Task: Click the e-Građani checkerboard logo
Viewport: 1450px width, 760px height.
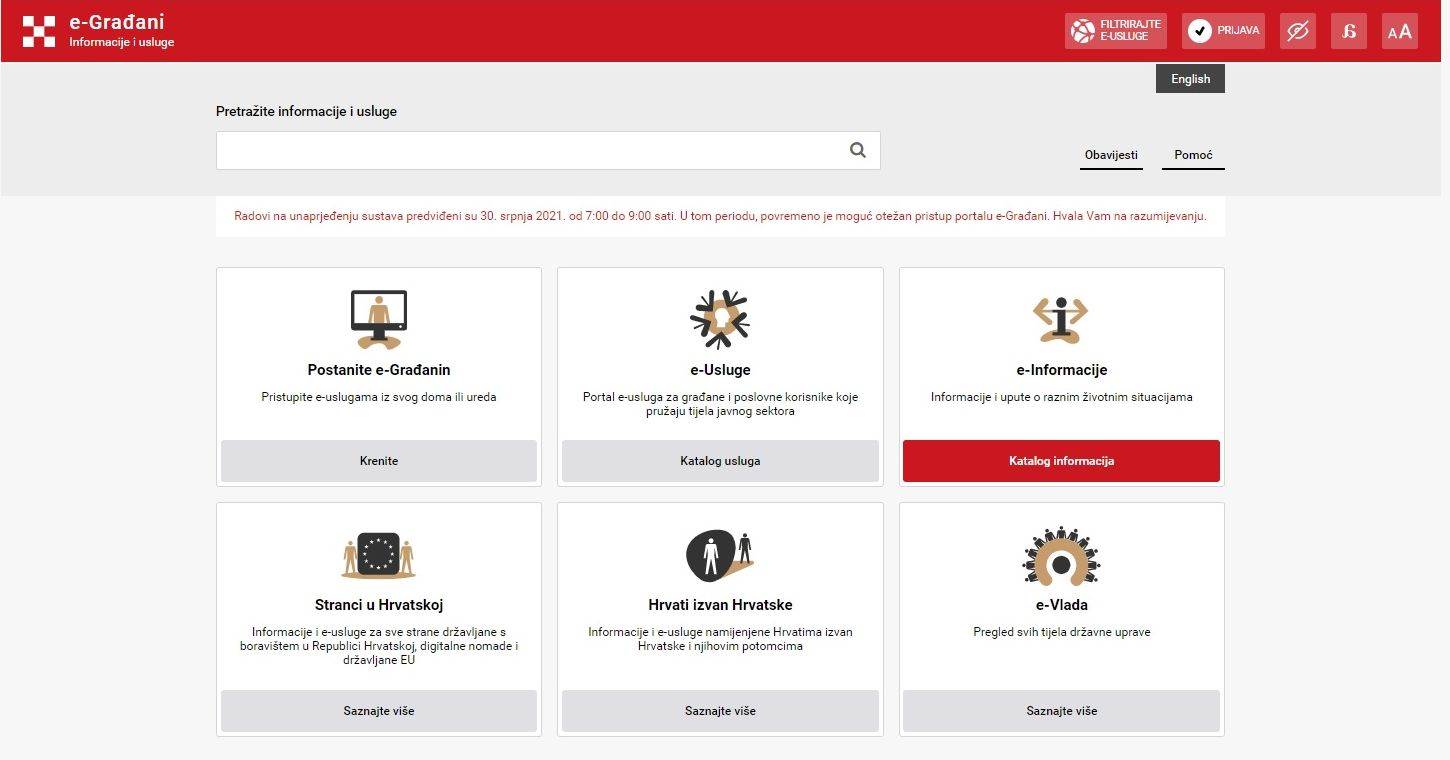Action: click(38, 30)
